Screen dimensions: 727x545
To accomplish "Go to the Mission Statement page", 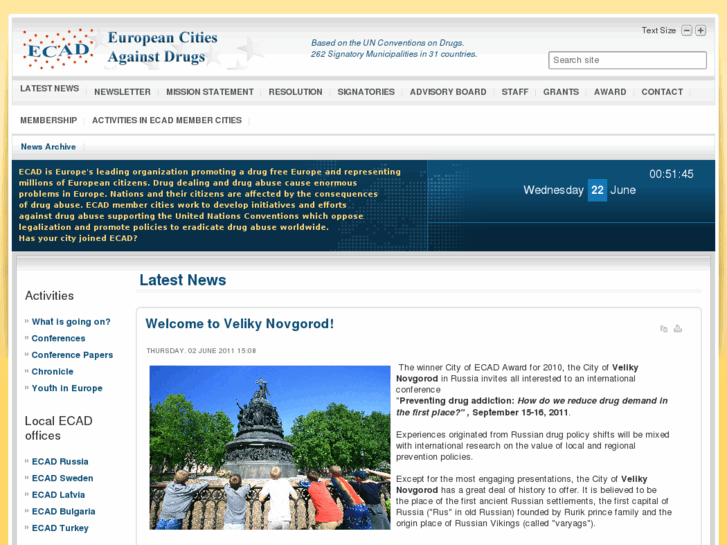I will (x=210, y=92).
